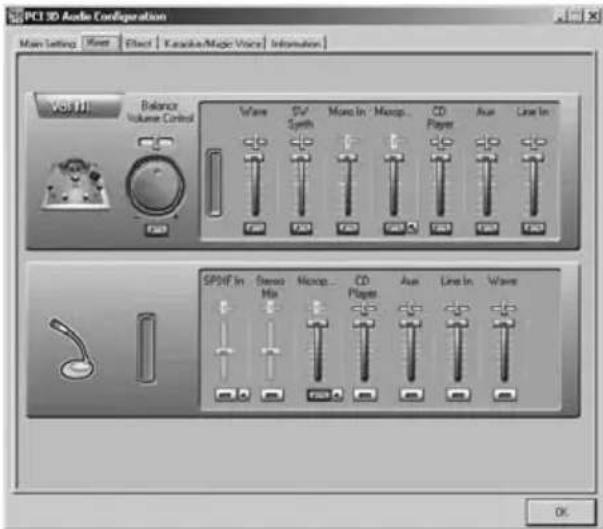Screen dimensions: 603x529
Task: Click the playback CD Player volume slider
Action: tap(441, 185)
